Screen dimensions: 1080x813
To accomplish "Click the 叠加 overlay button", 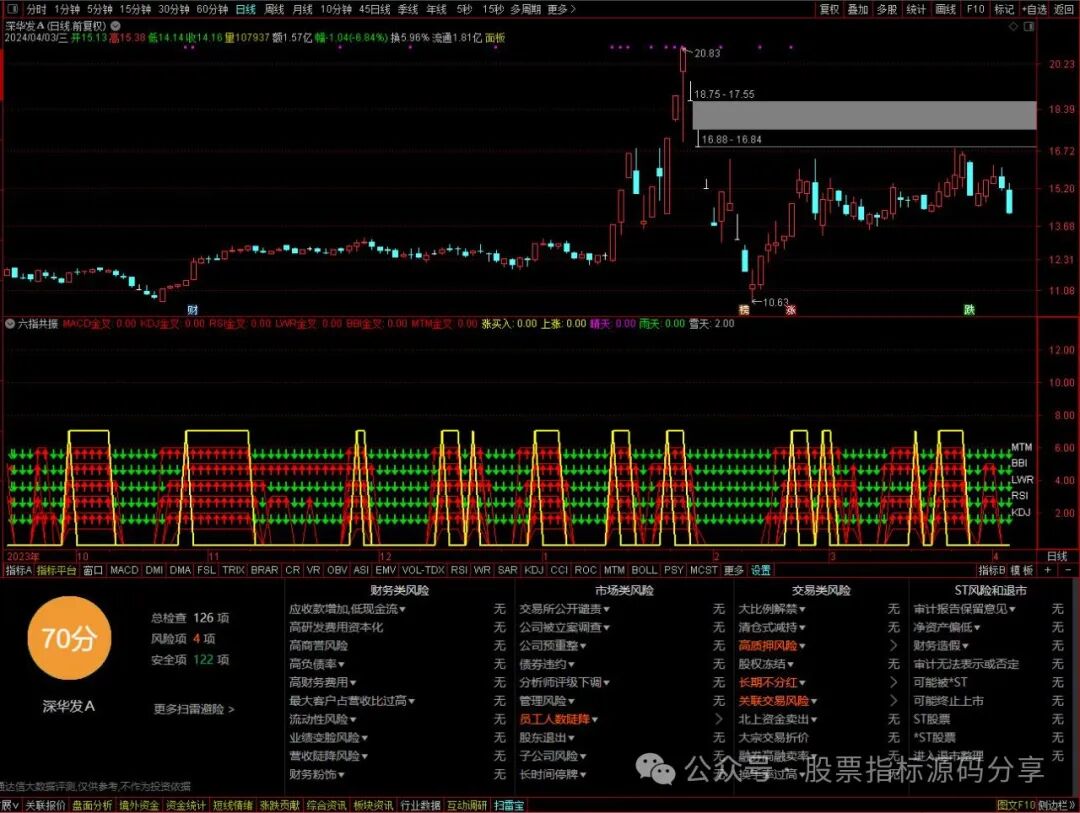I will 858,9.
